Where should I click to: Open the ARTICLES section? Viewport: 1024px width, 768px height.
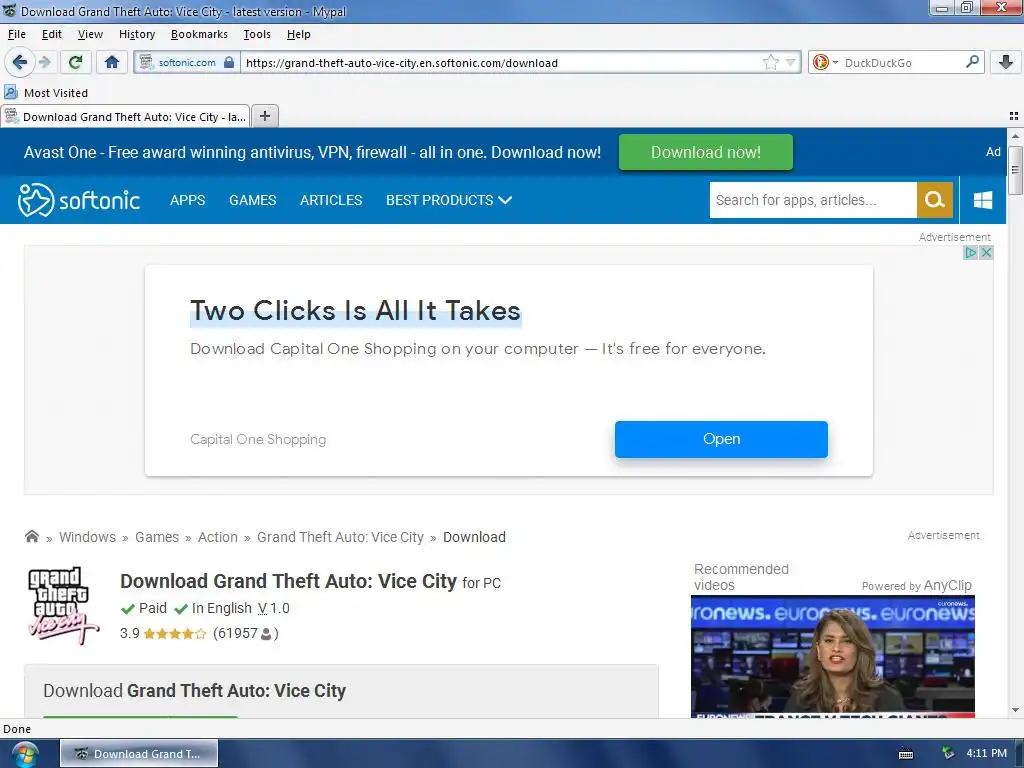tap(330, 200)
